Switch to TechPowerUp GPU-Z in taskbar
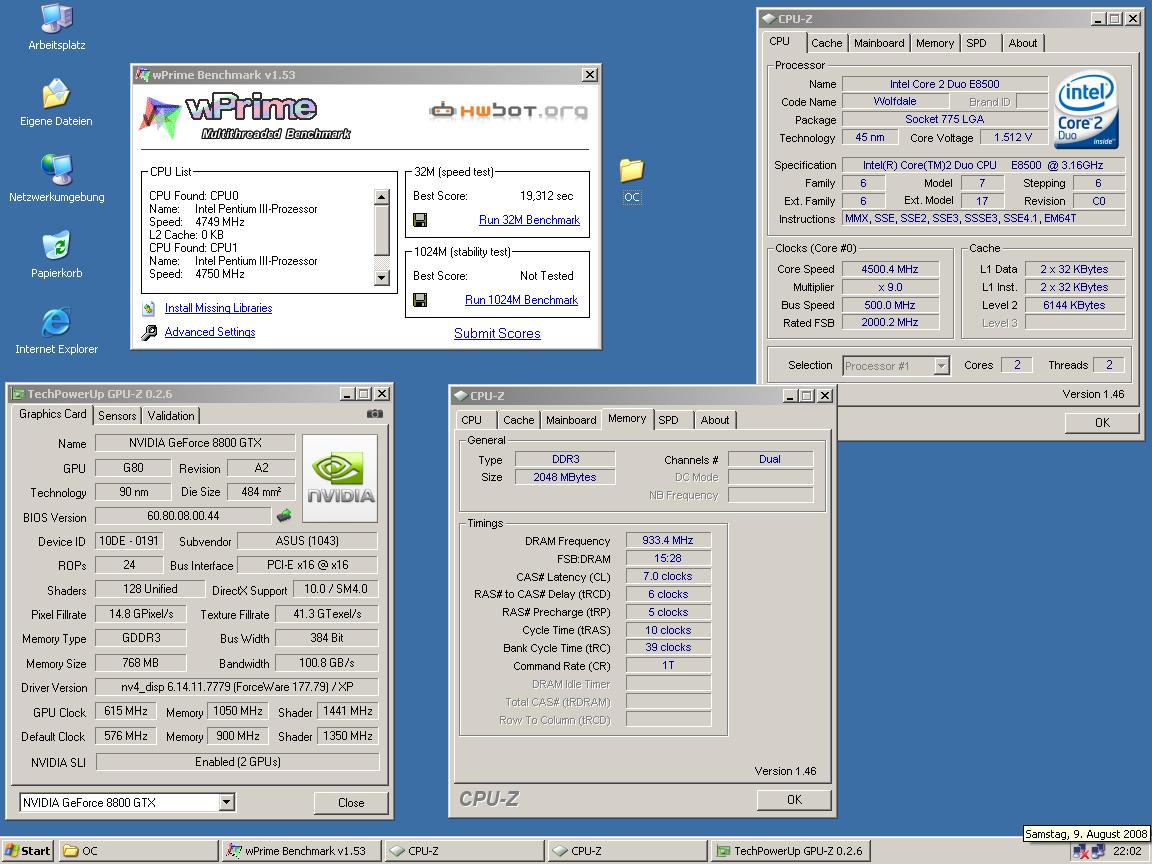The width and height of the screenshot is (1152, 864). 791,851
